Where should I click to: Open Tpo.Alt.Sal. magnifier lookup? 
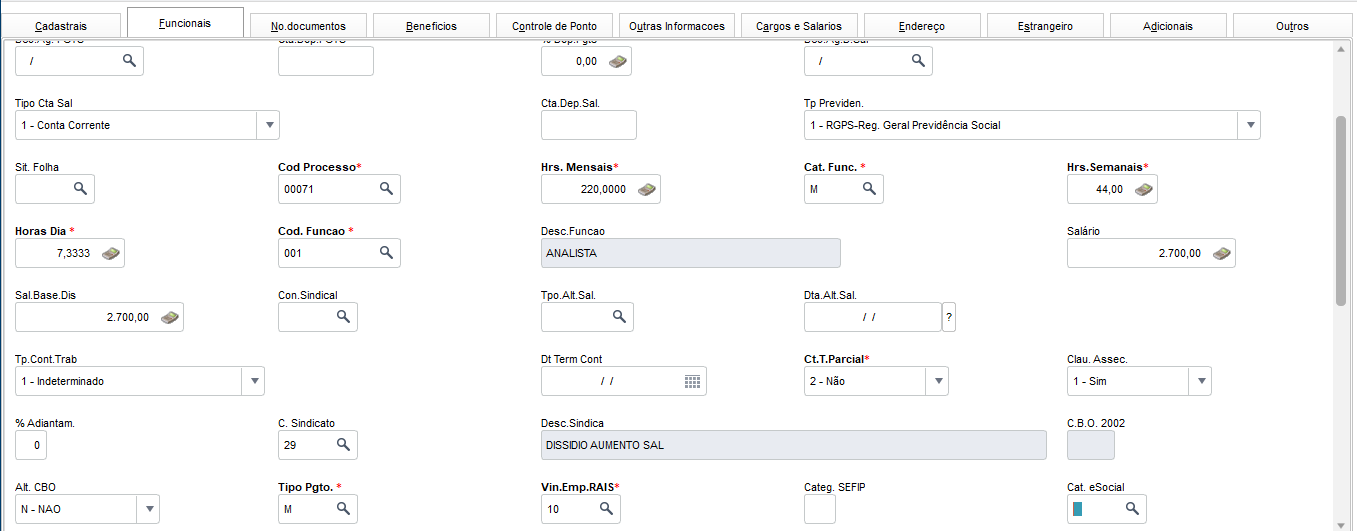click(619, 316)
